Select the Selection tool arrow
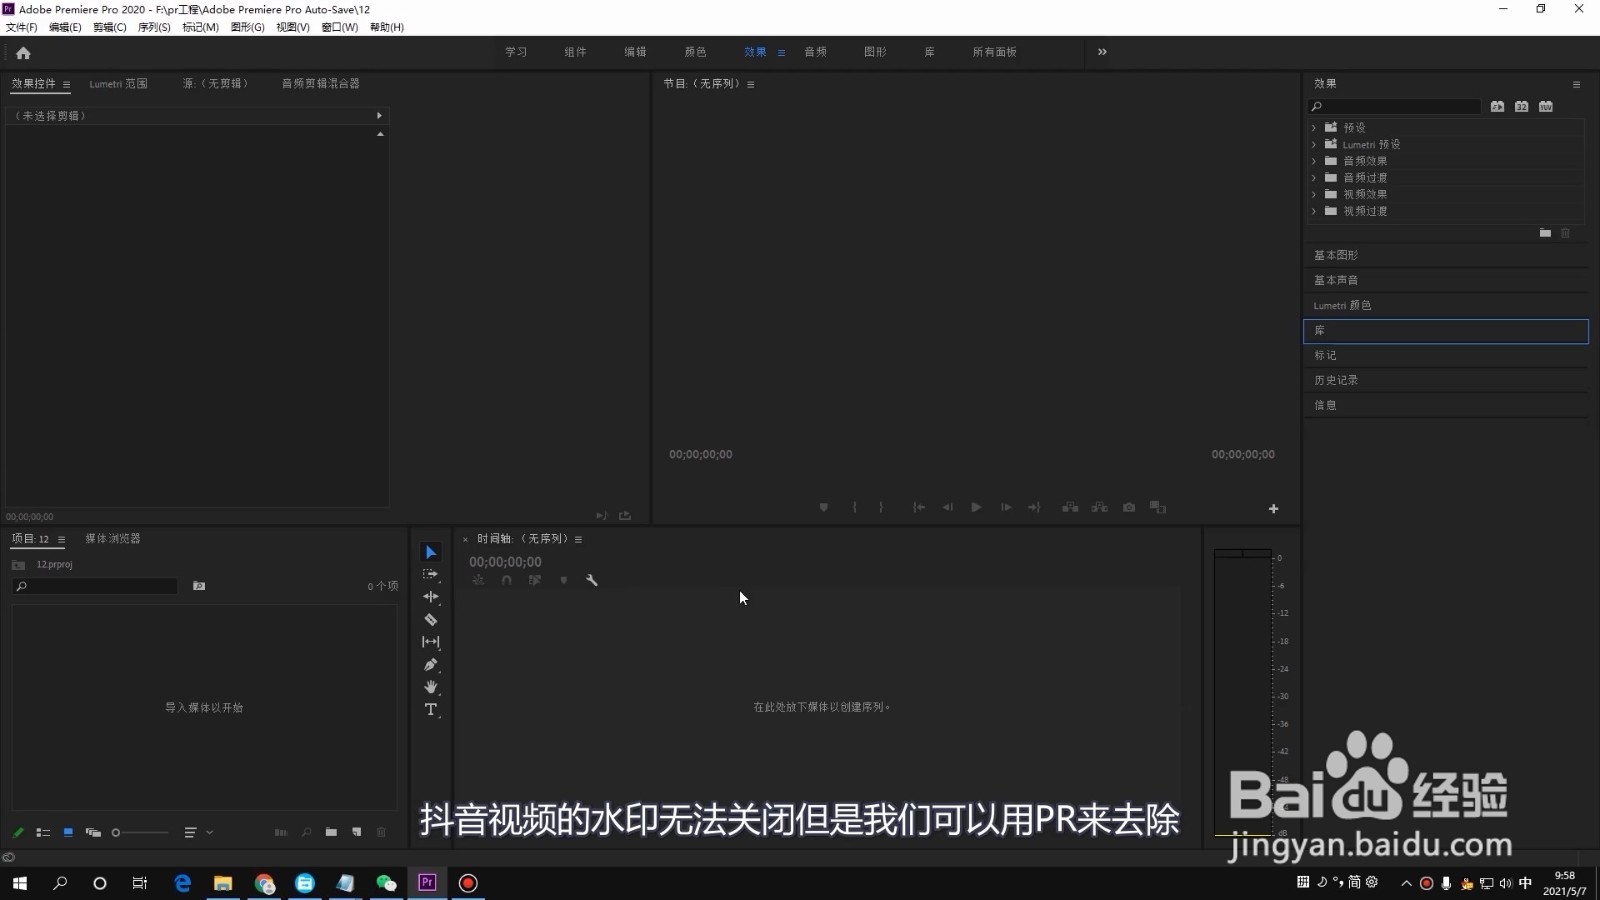1600x900 pixels. [x=431, y=552]
